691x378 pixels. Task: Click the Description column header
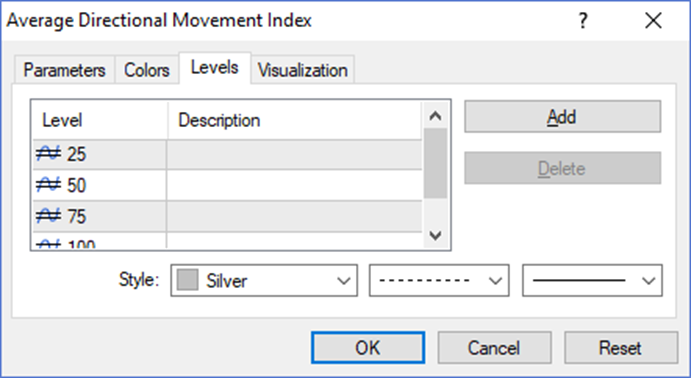[295, 120]
